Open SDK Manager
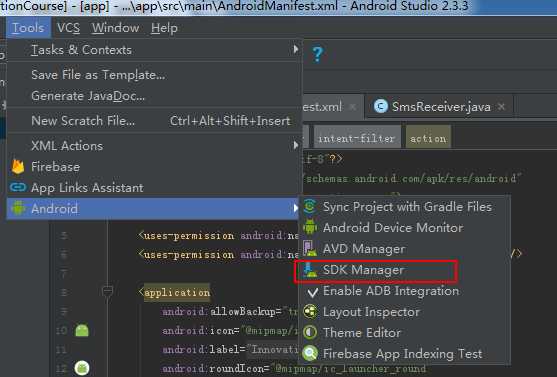Screen dimensions: 557x377 pyautogui.click(x=405, y=270)
